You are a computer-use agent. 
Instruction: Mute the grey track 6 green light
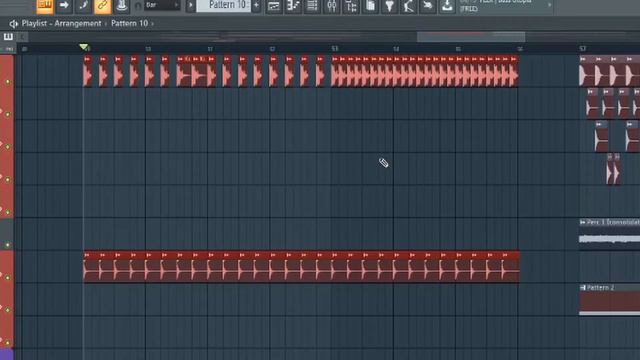(7, 244)
